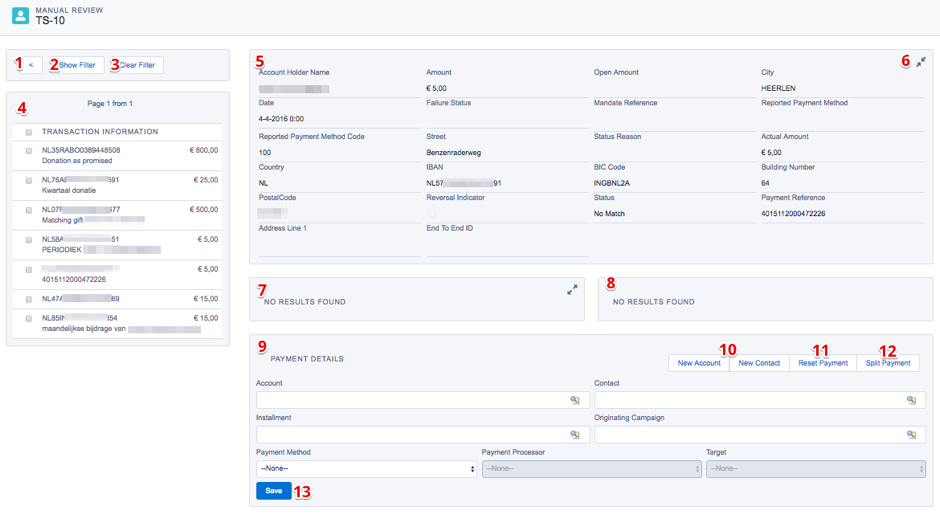
Task: Expand the first No Results Found panel
Action: [x=572, y=290]
